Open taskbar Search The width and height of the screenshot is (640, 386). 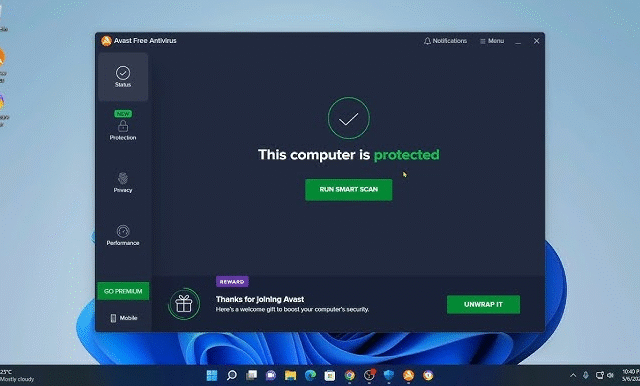pyautogui.click(x=232, y=375)
